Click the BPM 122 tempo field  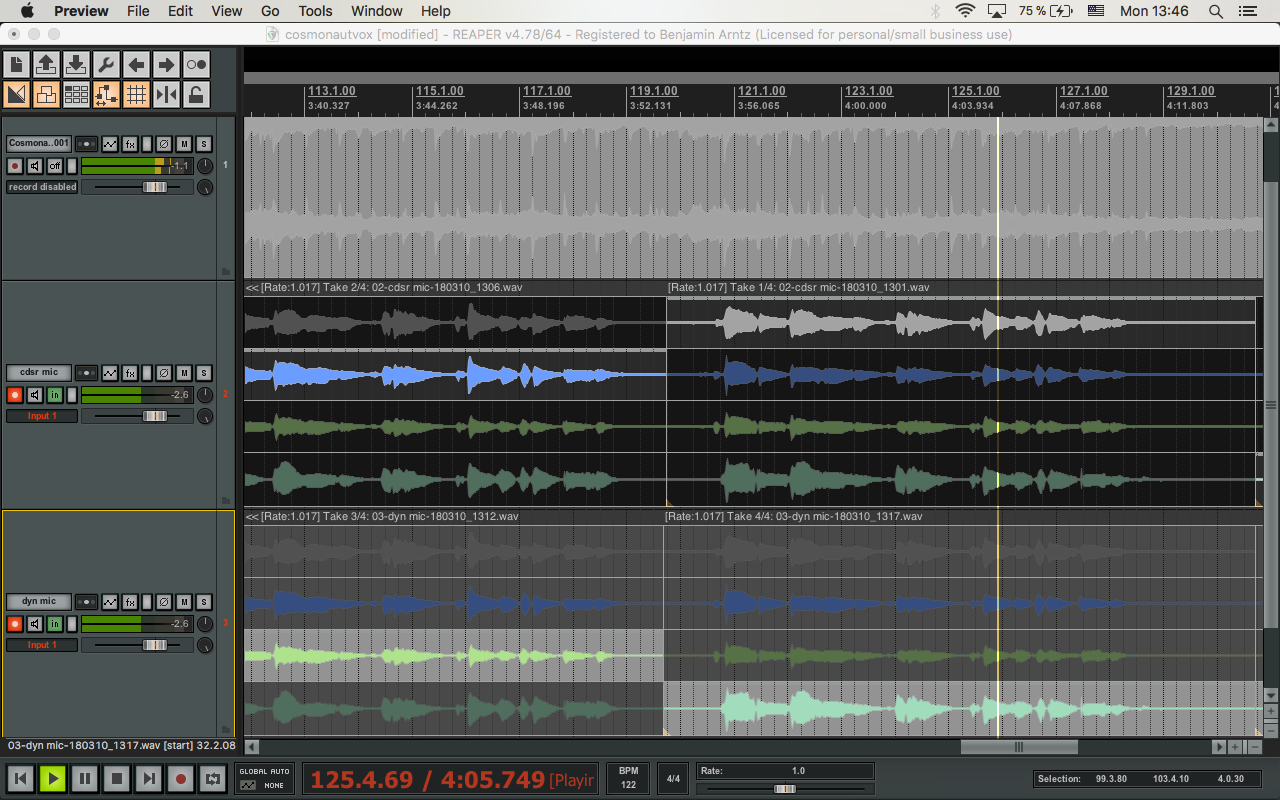coord(629,778)
